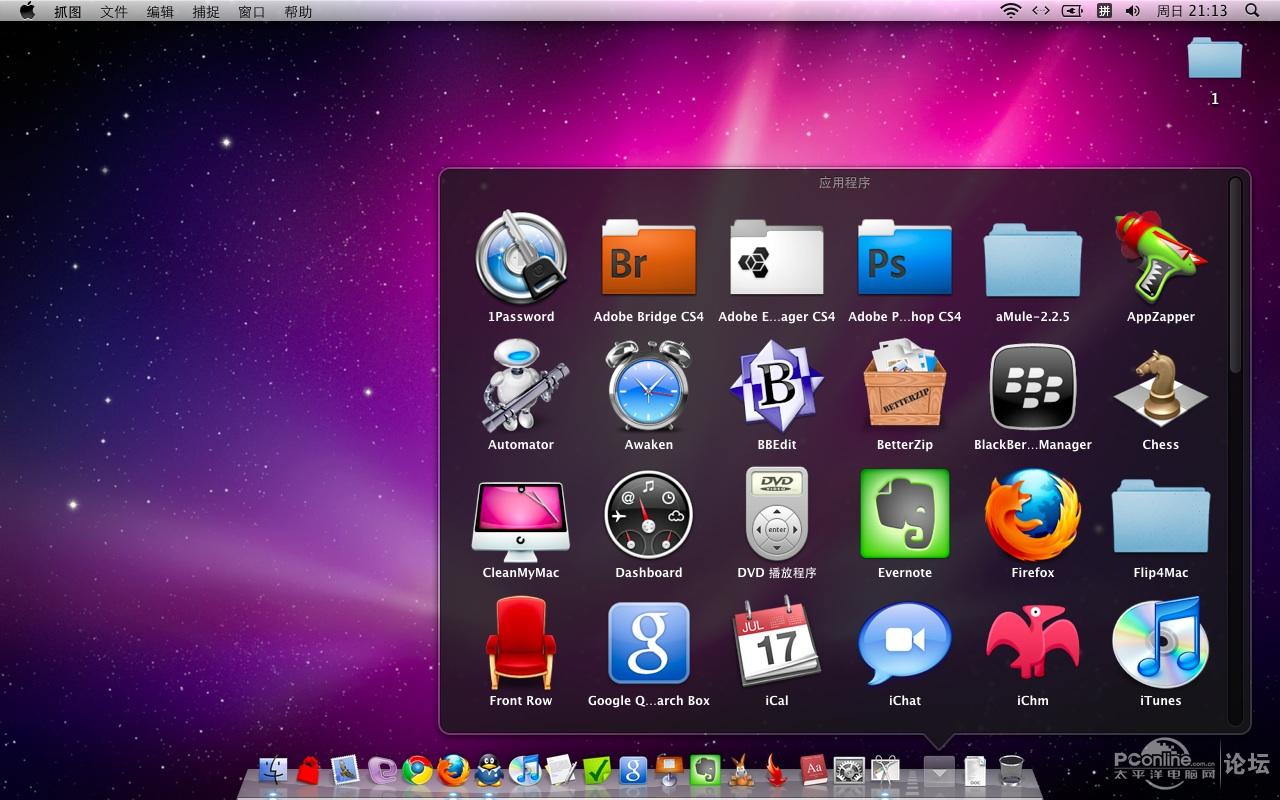Open 1Password from the Applications stack
The width and height of the screenshot is (1280, 800).
[x=521, y=258]
